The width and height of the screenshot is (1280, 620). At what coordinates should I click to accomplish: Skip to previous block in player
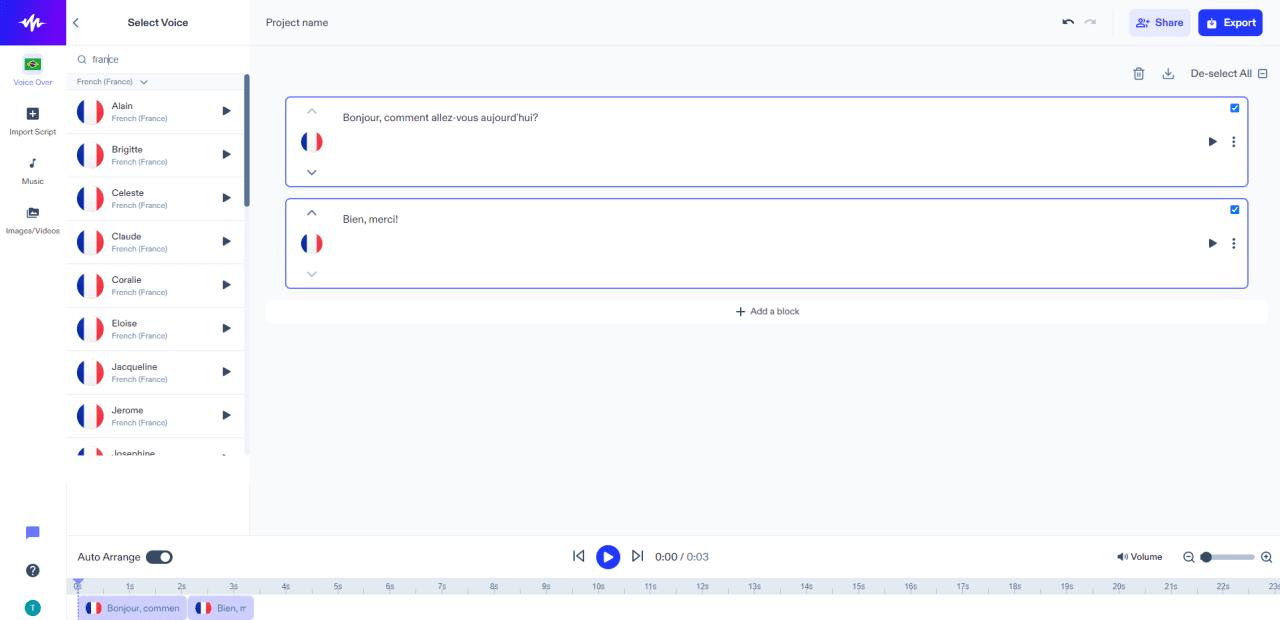pyautogui.click(x=578, y=556)
